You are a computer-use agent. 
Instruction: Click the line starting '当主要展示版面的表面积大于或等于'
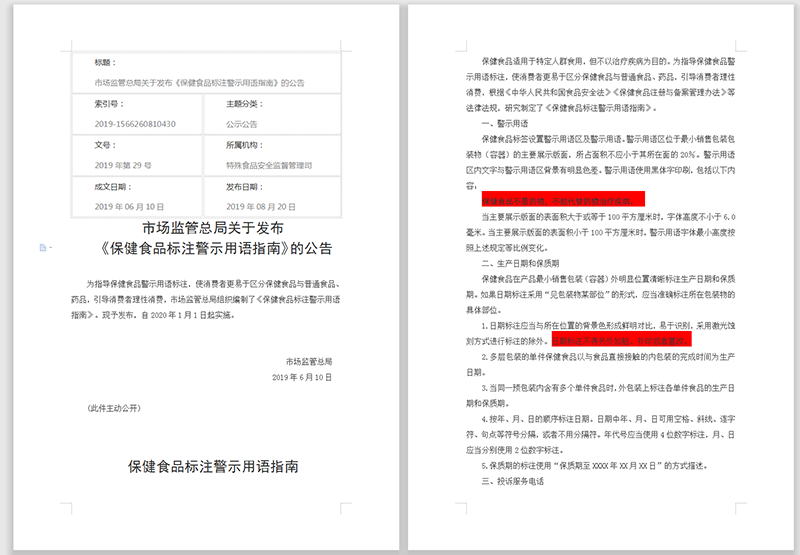point(608,217)
